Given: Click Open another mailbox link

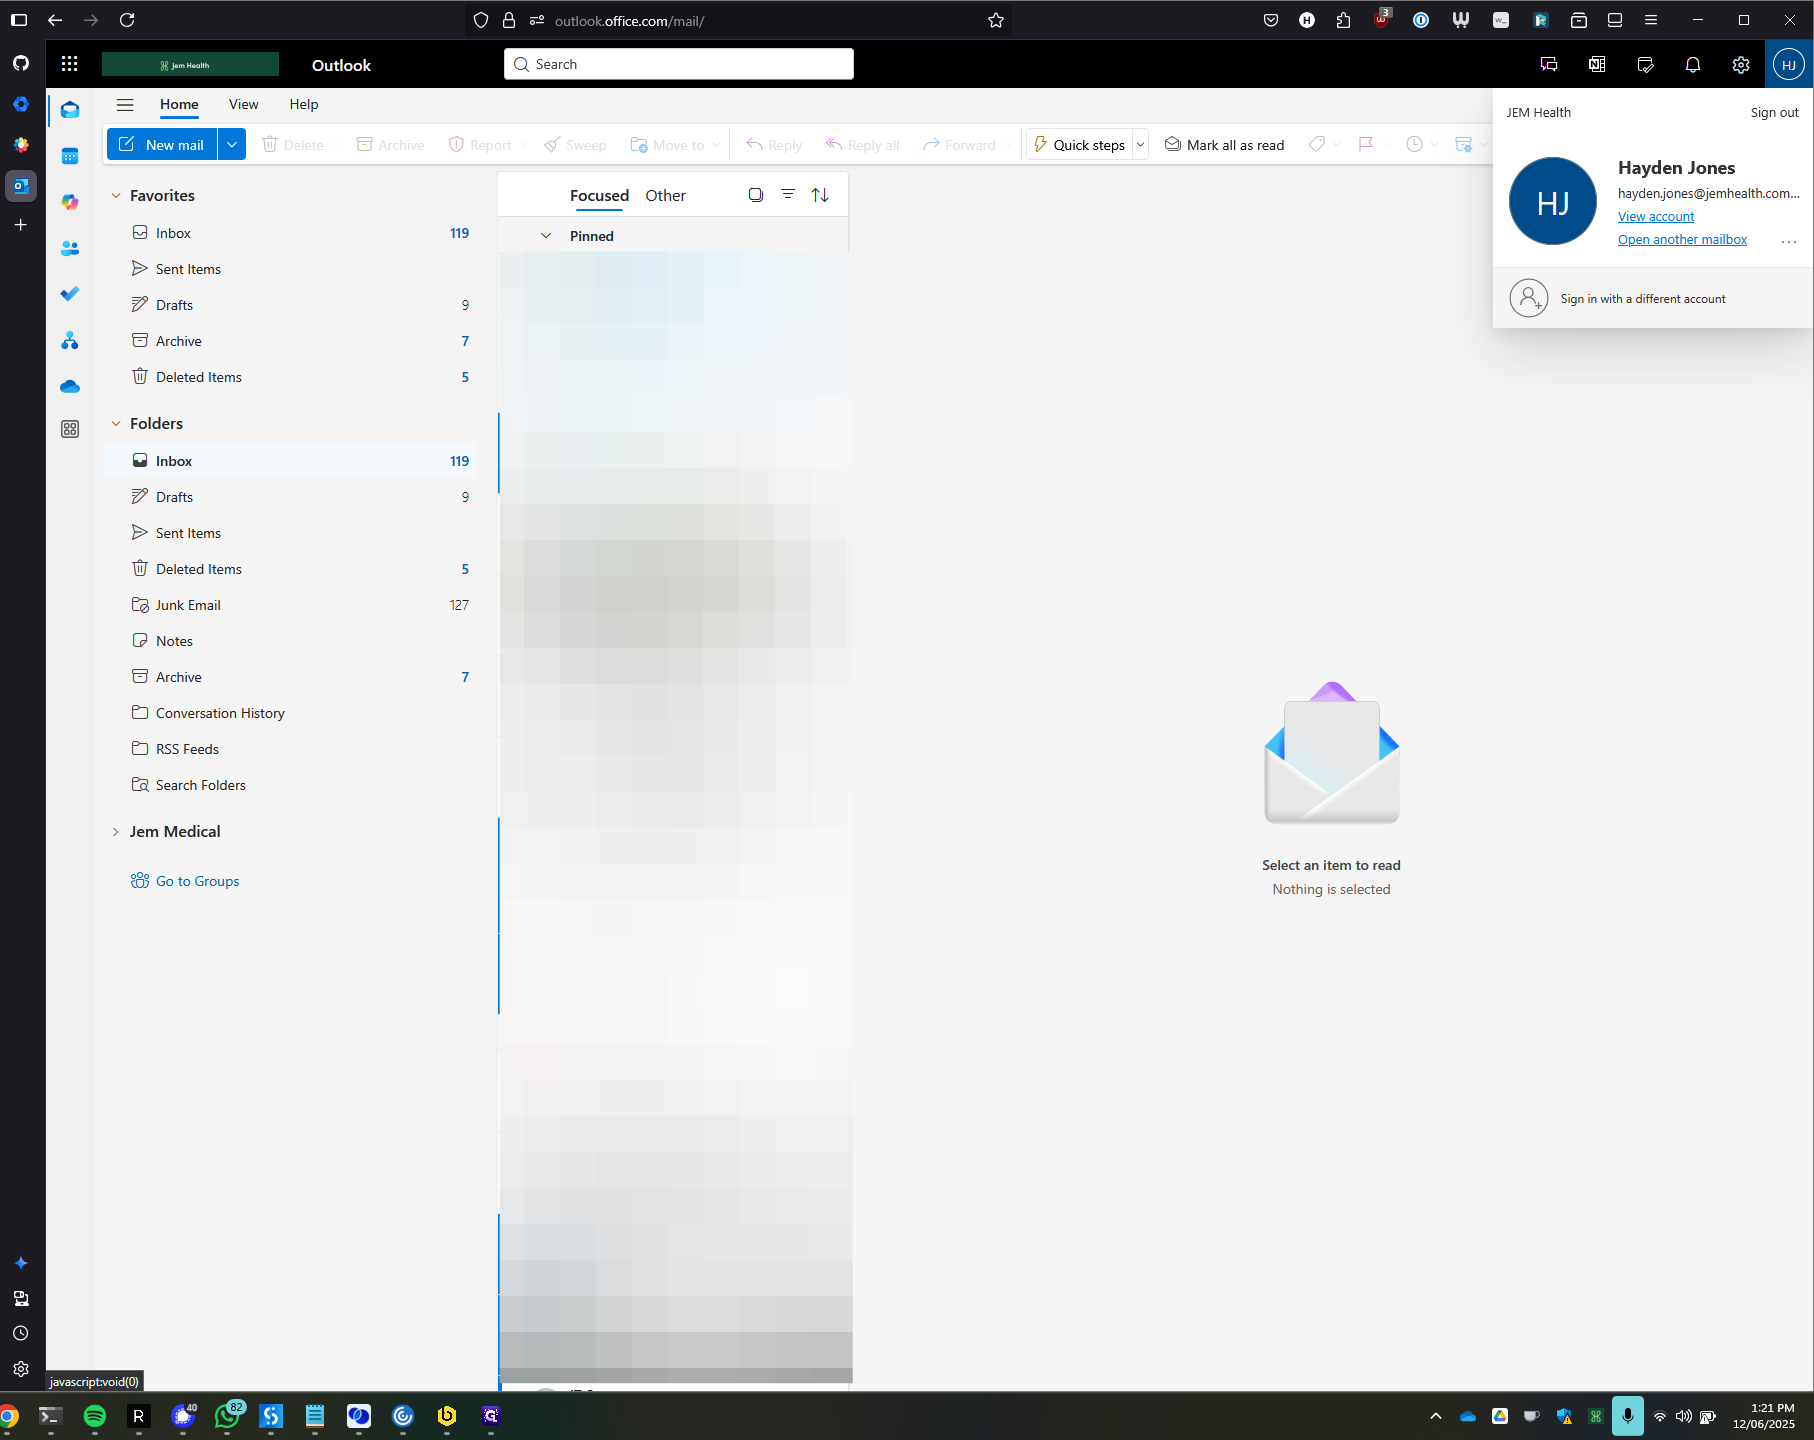Looking at the screenshot, I should [x=1682, y=239].
